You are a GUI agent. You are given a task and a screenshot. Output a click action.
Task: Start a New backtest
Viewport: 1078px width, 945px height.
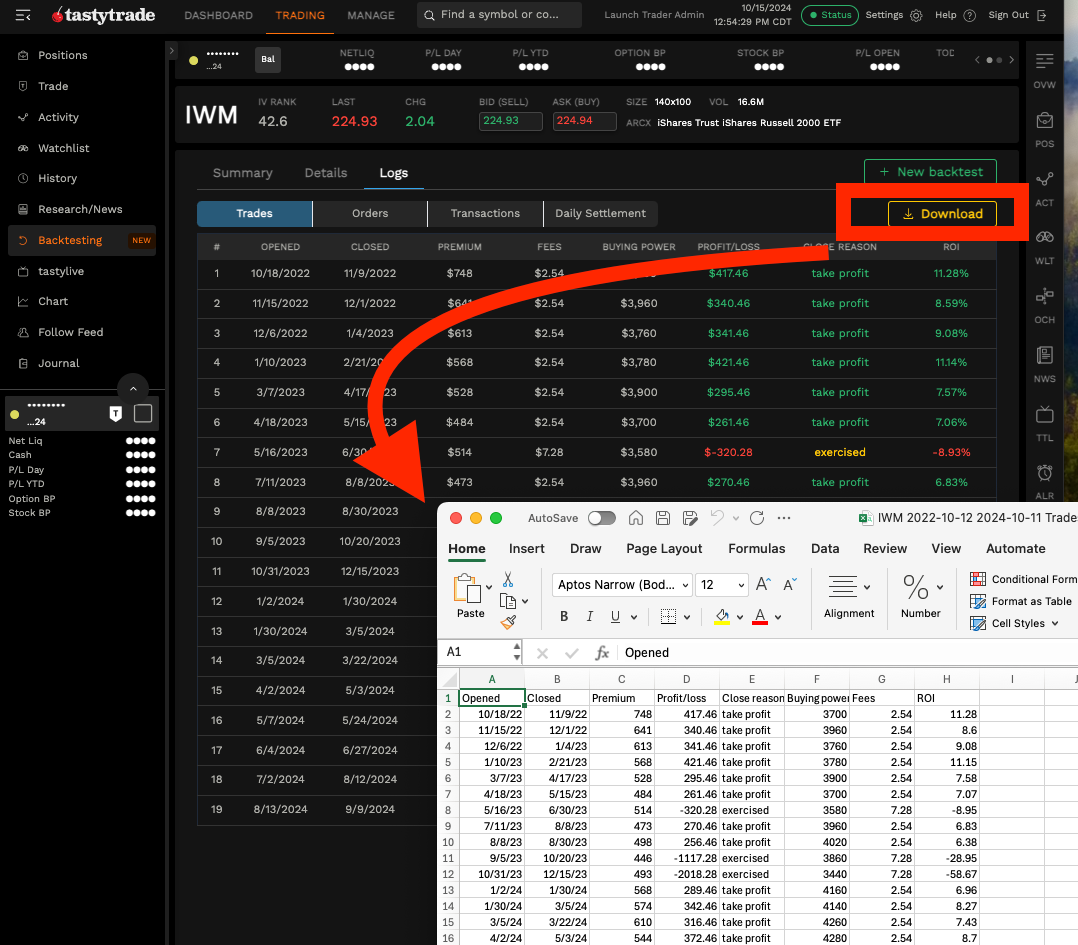click(x=930, y=171)
